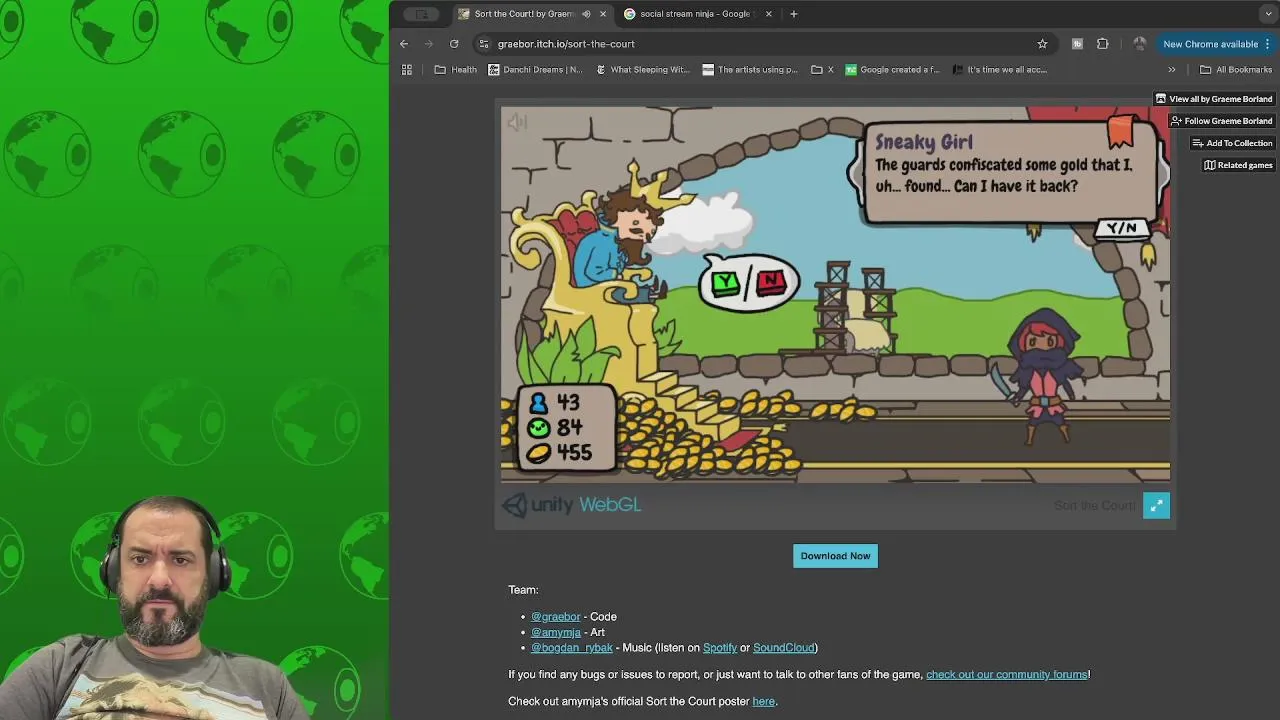Open the SoundCloud link
The width and height of the screenshot is (1280, 720).
(x=784, y=648)
